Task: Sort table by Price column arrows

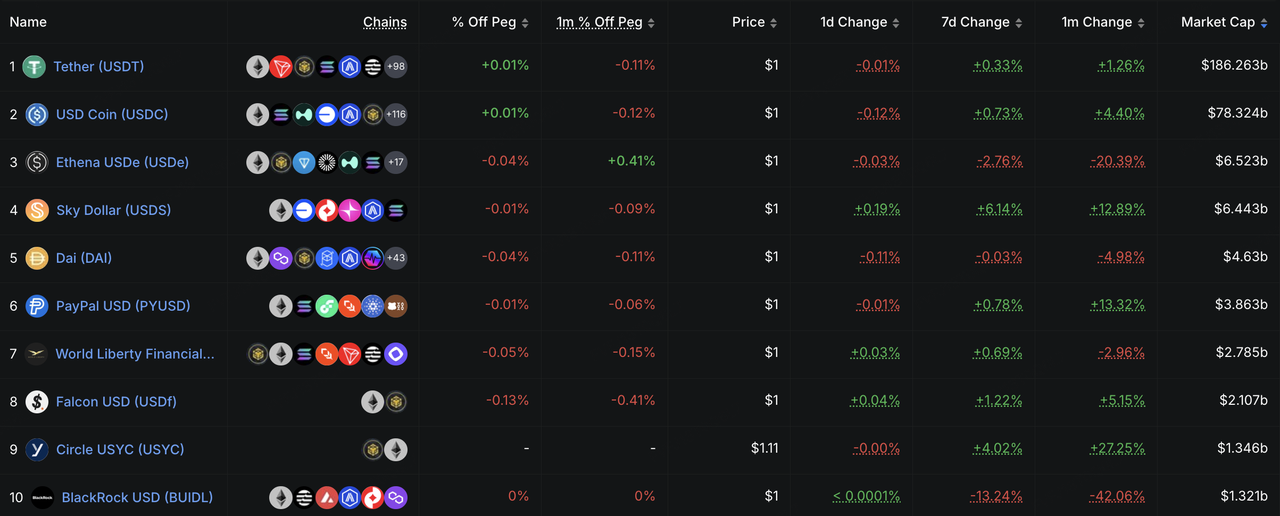Action: pyautogui.click(x=773, y=22)
